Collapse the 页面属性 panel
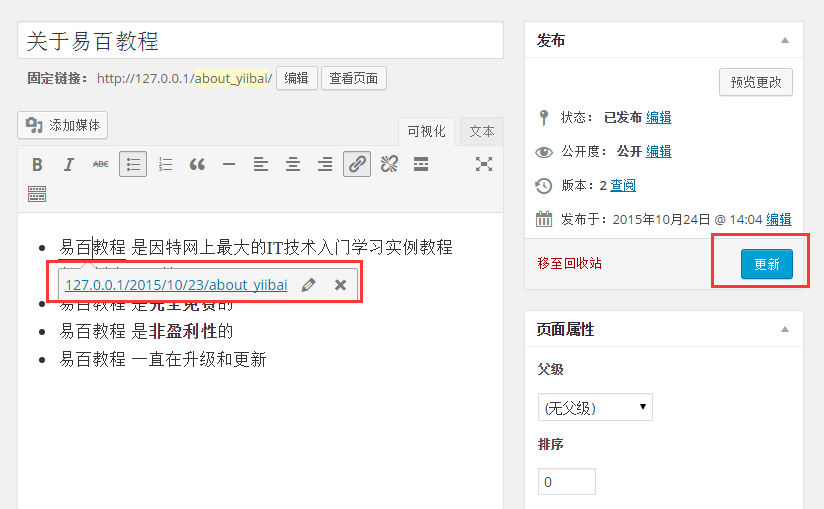Screen dimensions: 824x509 pos(785,329)
